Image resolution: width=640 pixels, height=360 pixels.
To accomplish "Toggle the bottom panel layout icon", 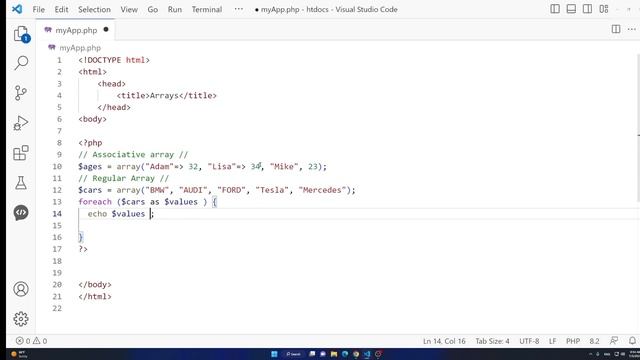I will click(571, 9).
